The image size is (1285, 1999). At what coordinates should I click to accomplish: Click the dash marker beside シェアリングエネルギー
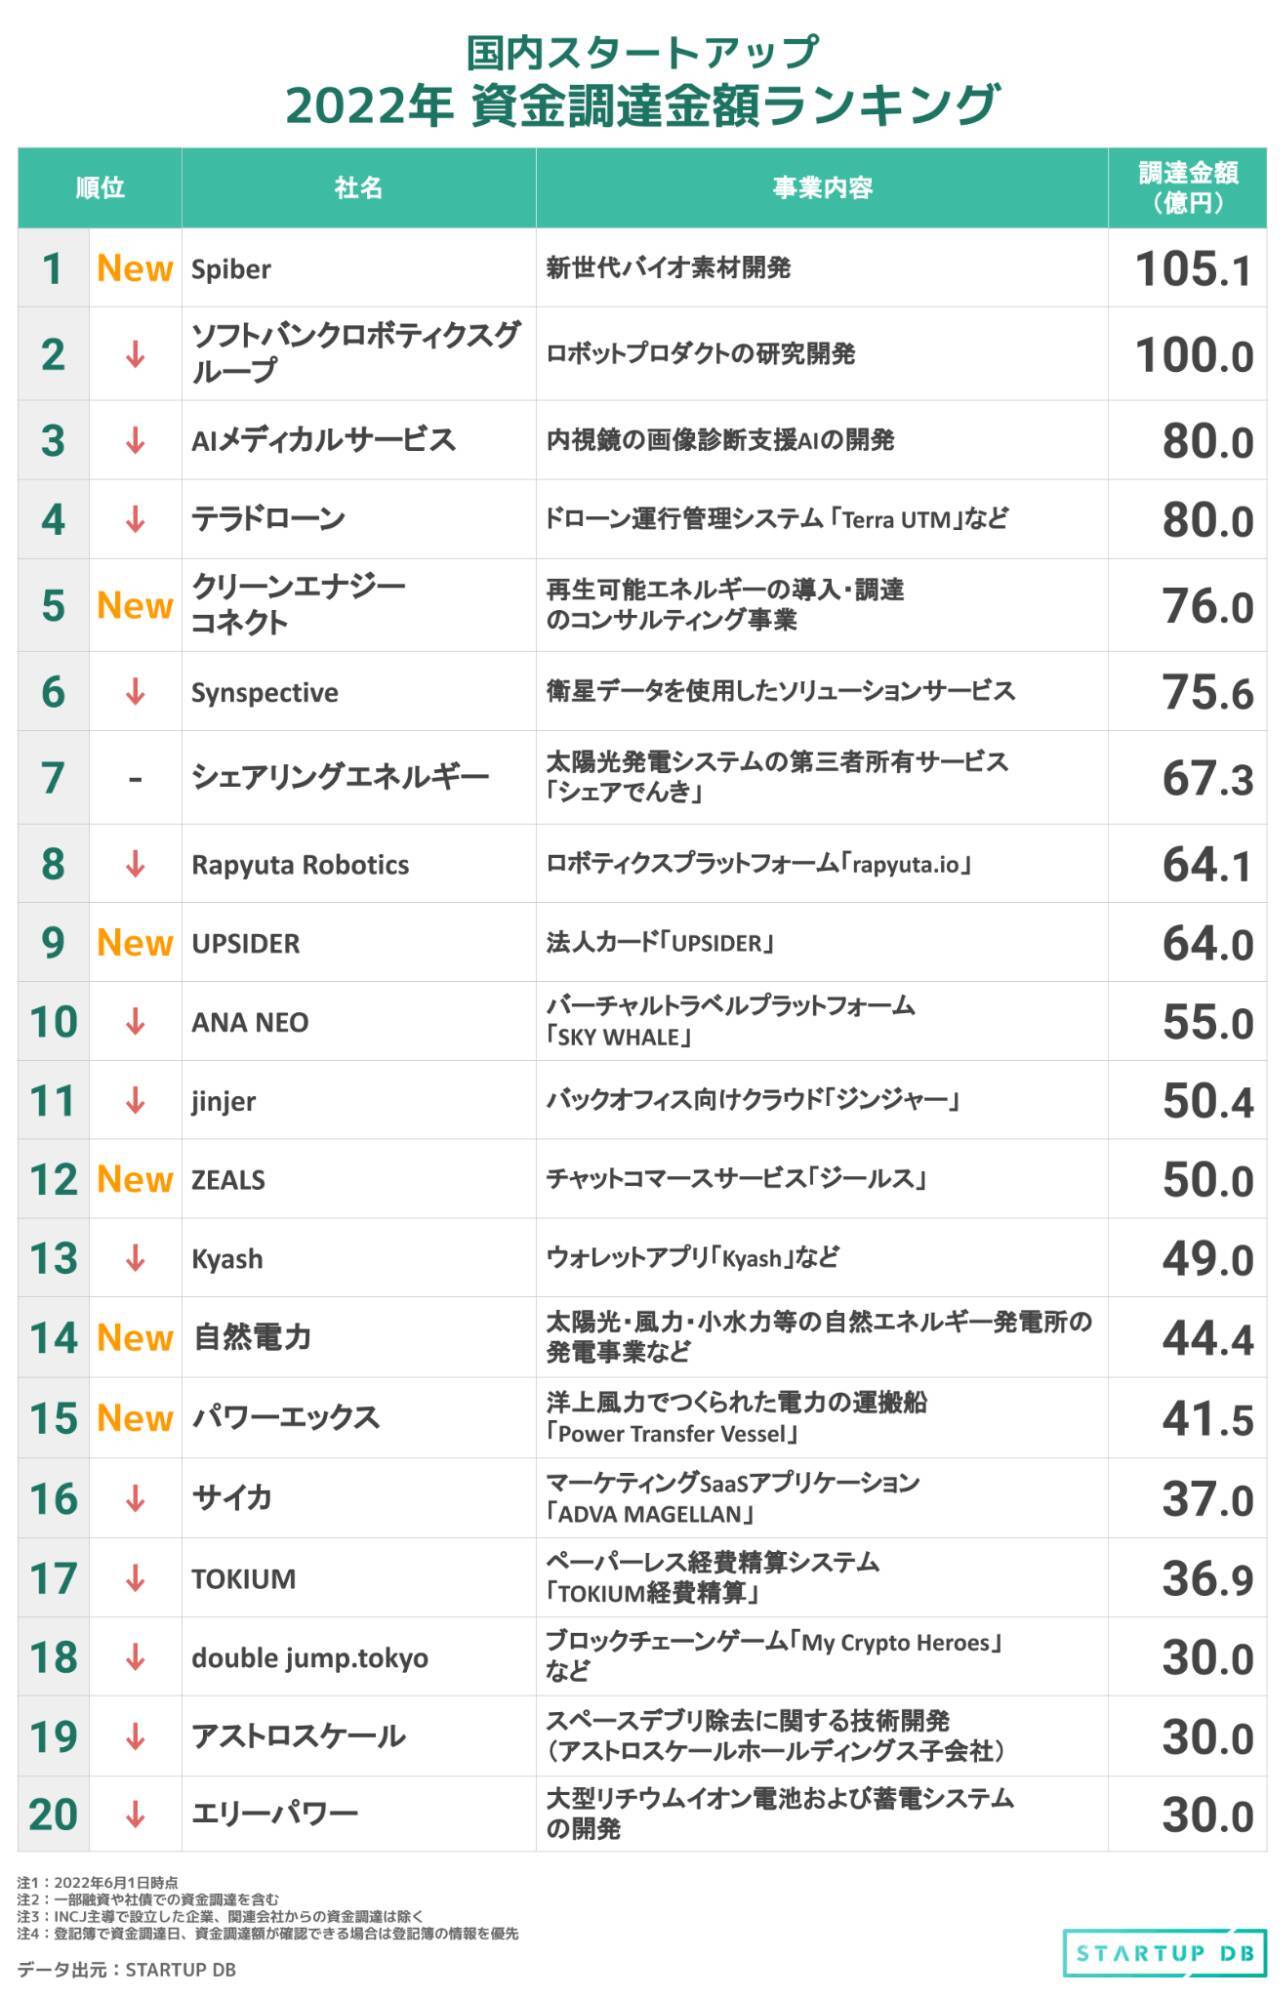click(135, 778)
